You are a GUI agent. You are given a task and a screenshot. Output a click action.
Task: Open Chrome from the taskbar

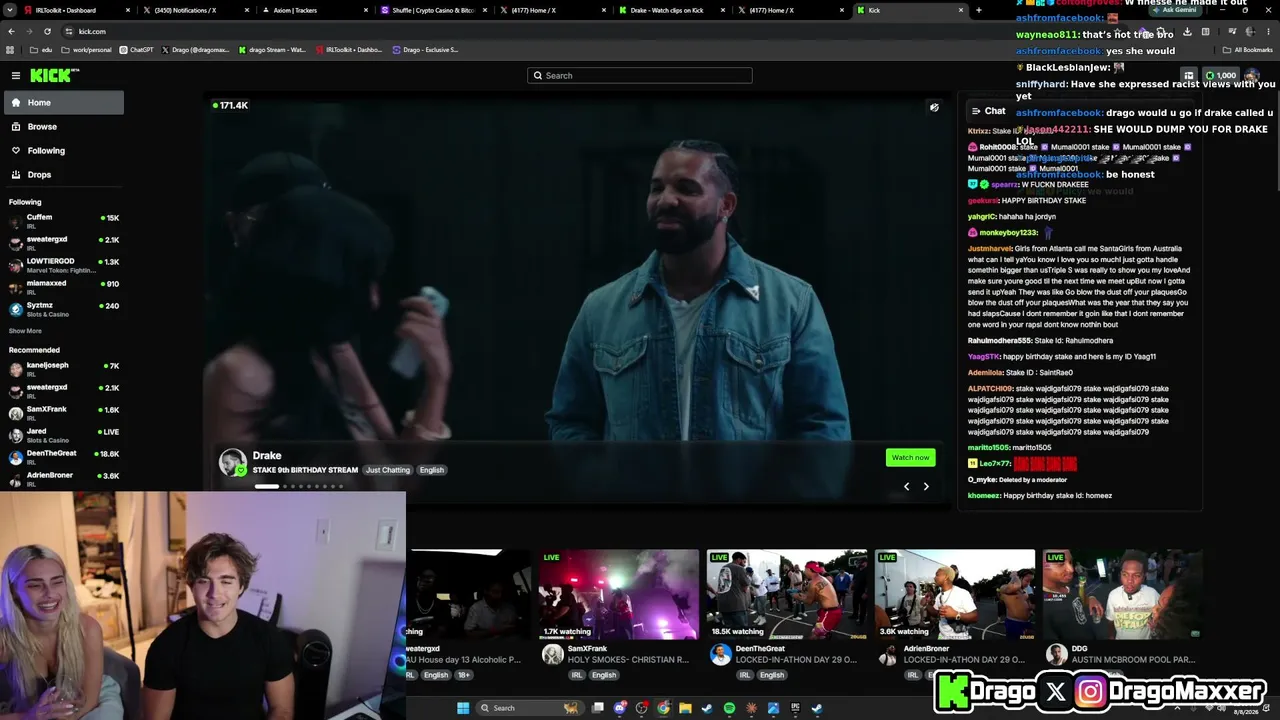[x=663, y=708]
